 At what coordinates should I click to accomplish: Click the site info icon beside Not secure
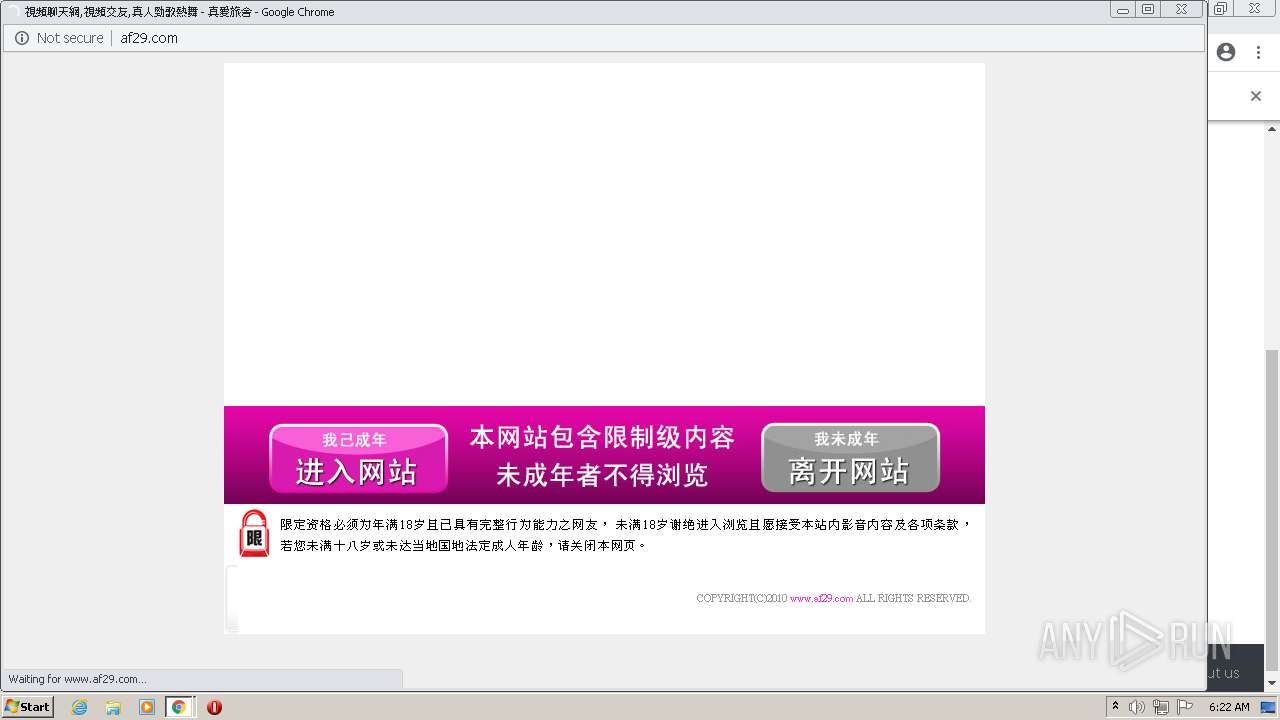click(22, 38)
